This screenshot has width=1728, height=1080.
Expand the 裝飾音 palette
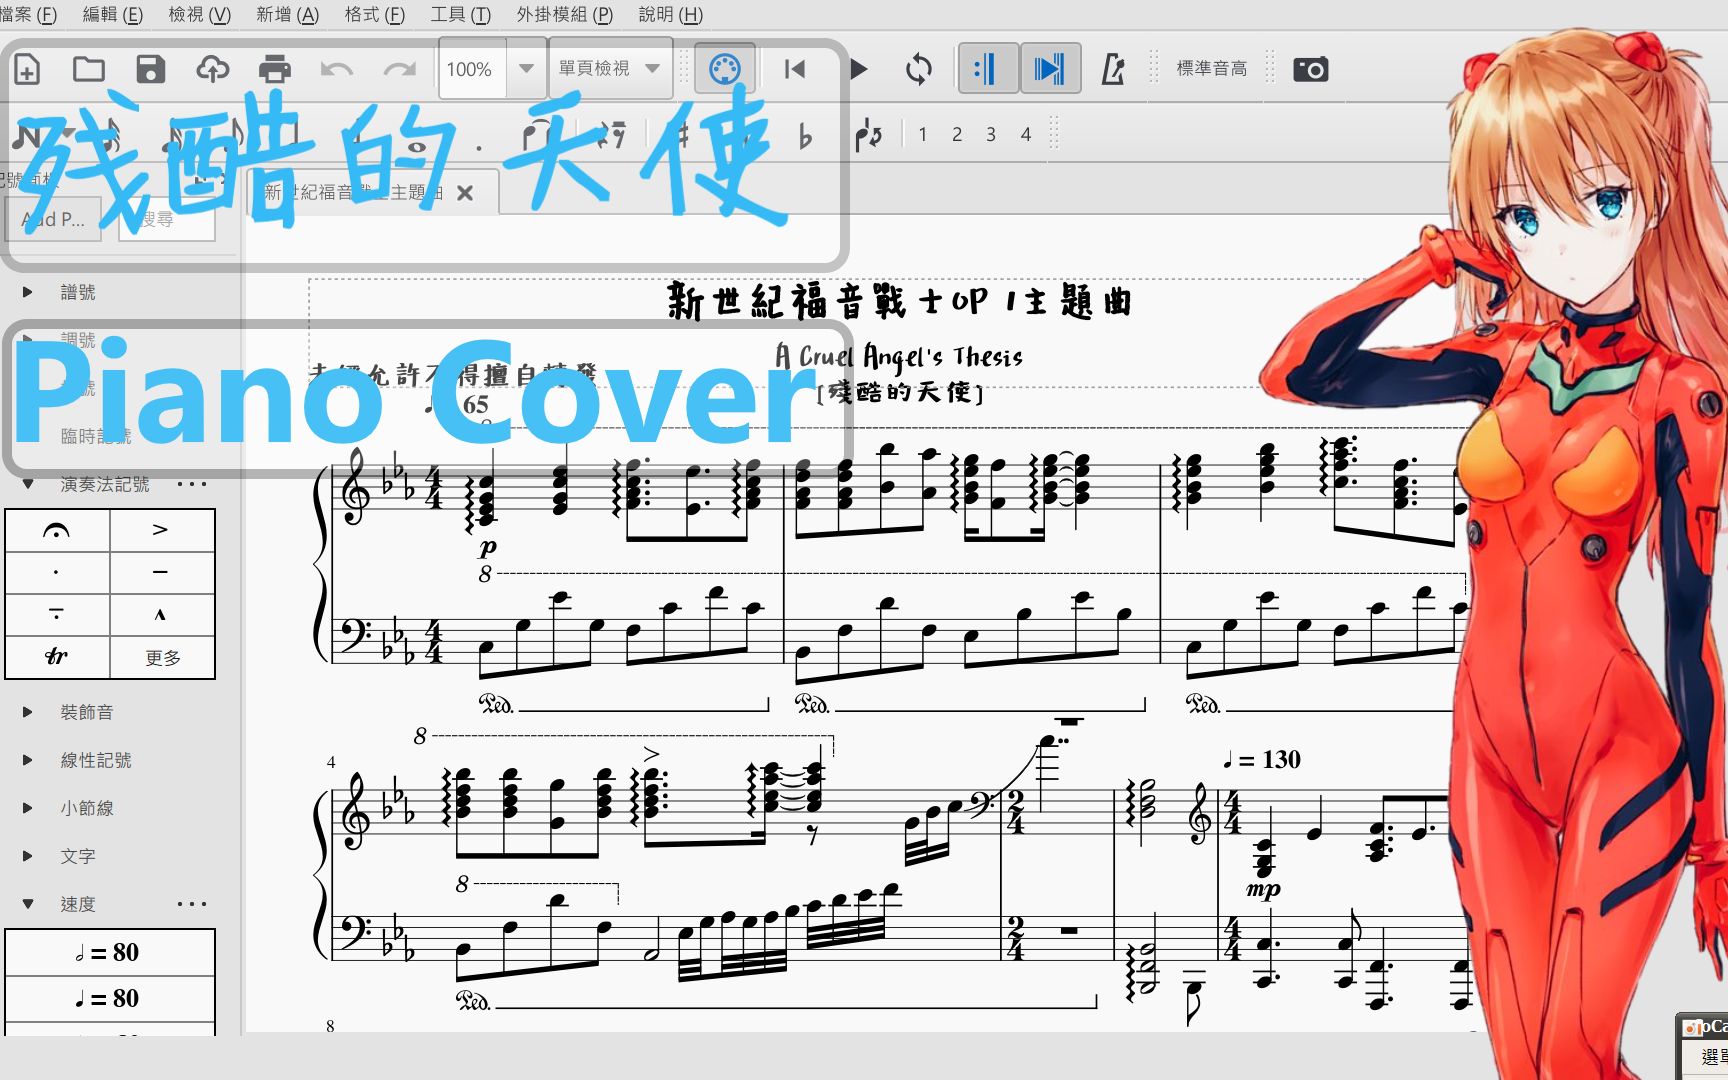point(28,712)
